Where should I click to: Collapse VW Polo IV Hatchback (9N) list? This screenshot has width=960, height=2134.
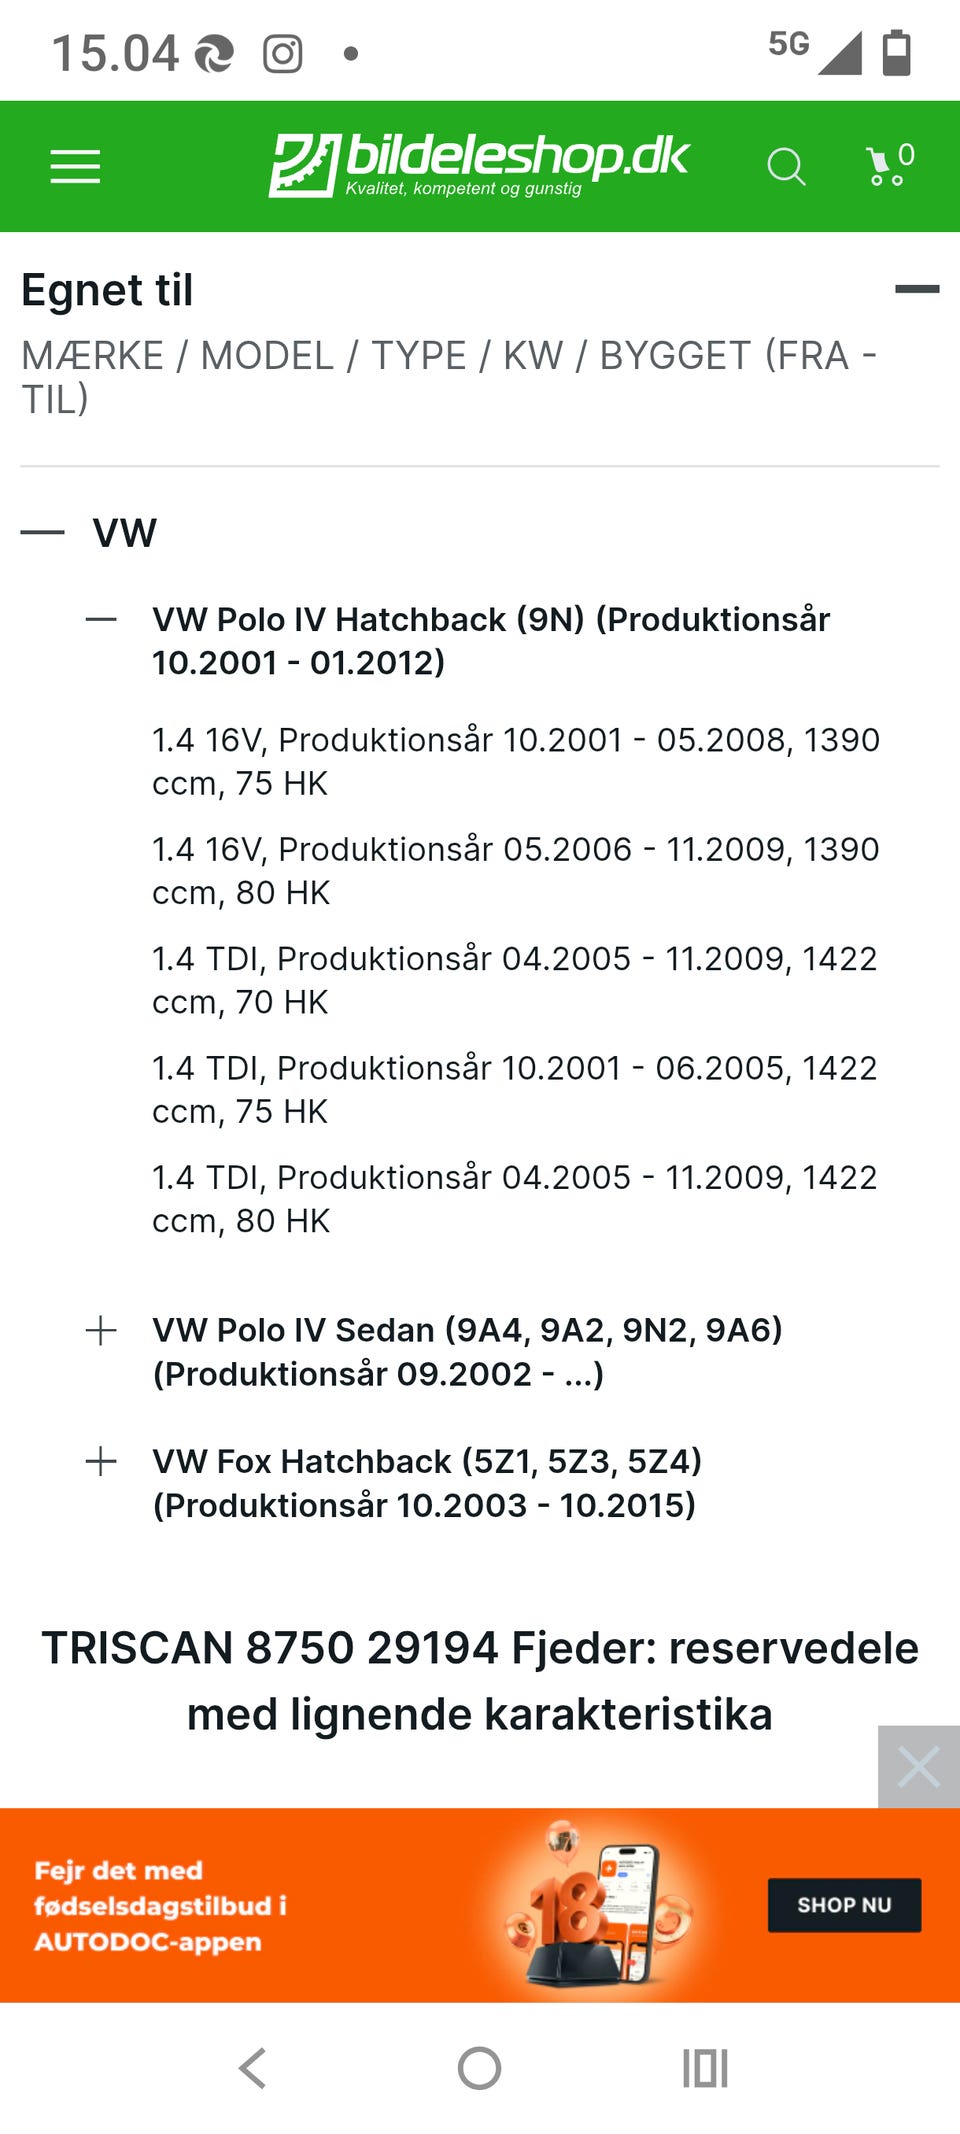point(101,619)
